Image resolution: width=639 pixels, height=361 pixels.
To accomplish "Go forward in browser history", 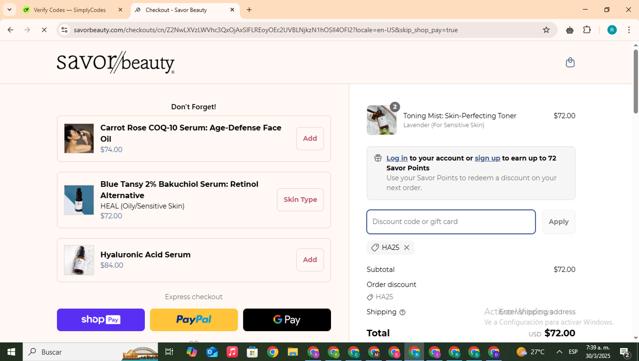I will [x=27, y=30].
